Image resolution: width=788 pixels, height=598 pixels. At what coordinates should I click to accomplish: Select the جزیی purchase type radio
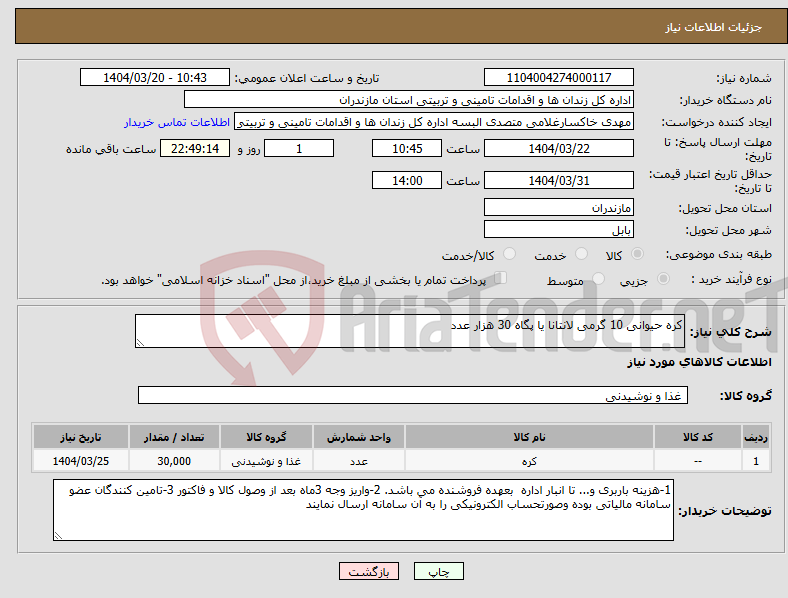(x=663, y=279)
